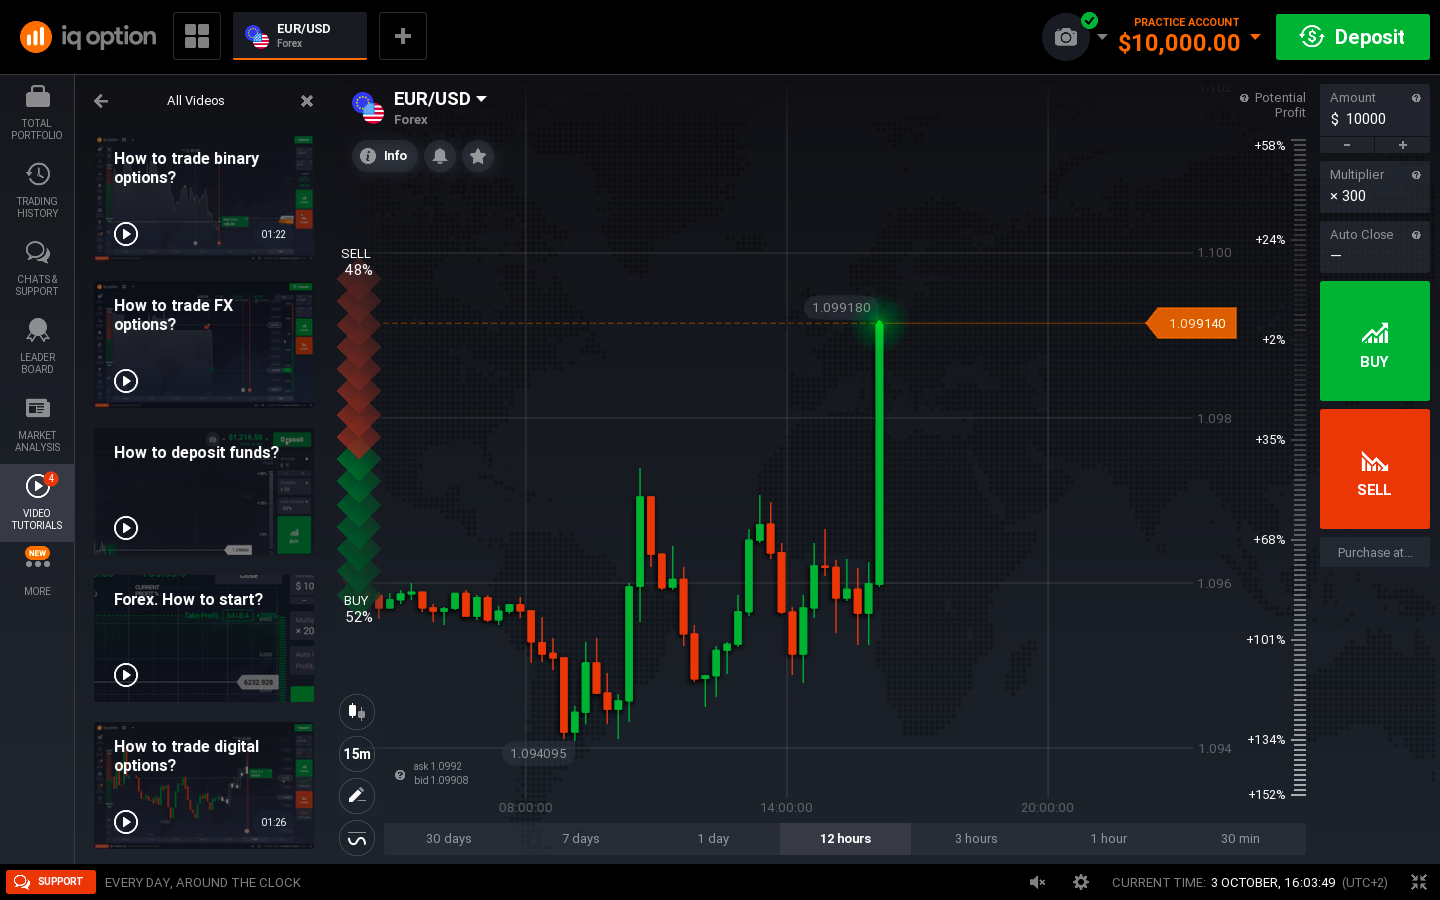Open Total Portfolio in sidebar
Image resolution: width=1440 pixels, height=900 pixels.
pyautogui.click(x=37, y=113)
